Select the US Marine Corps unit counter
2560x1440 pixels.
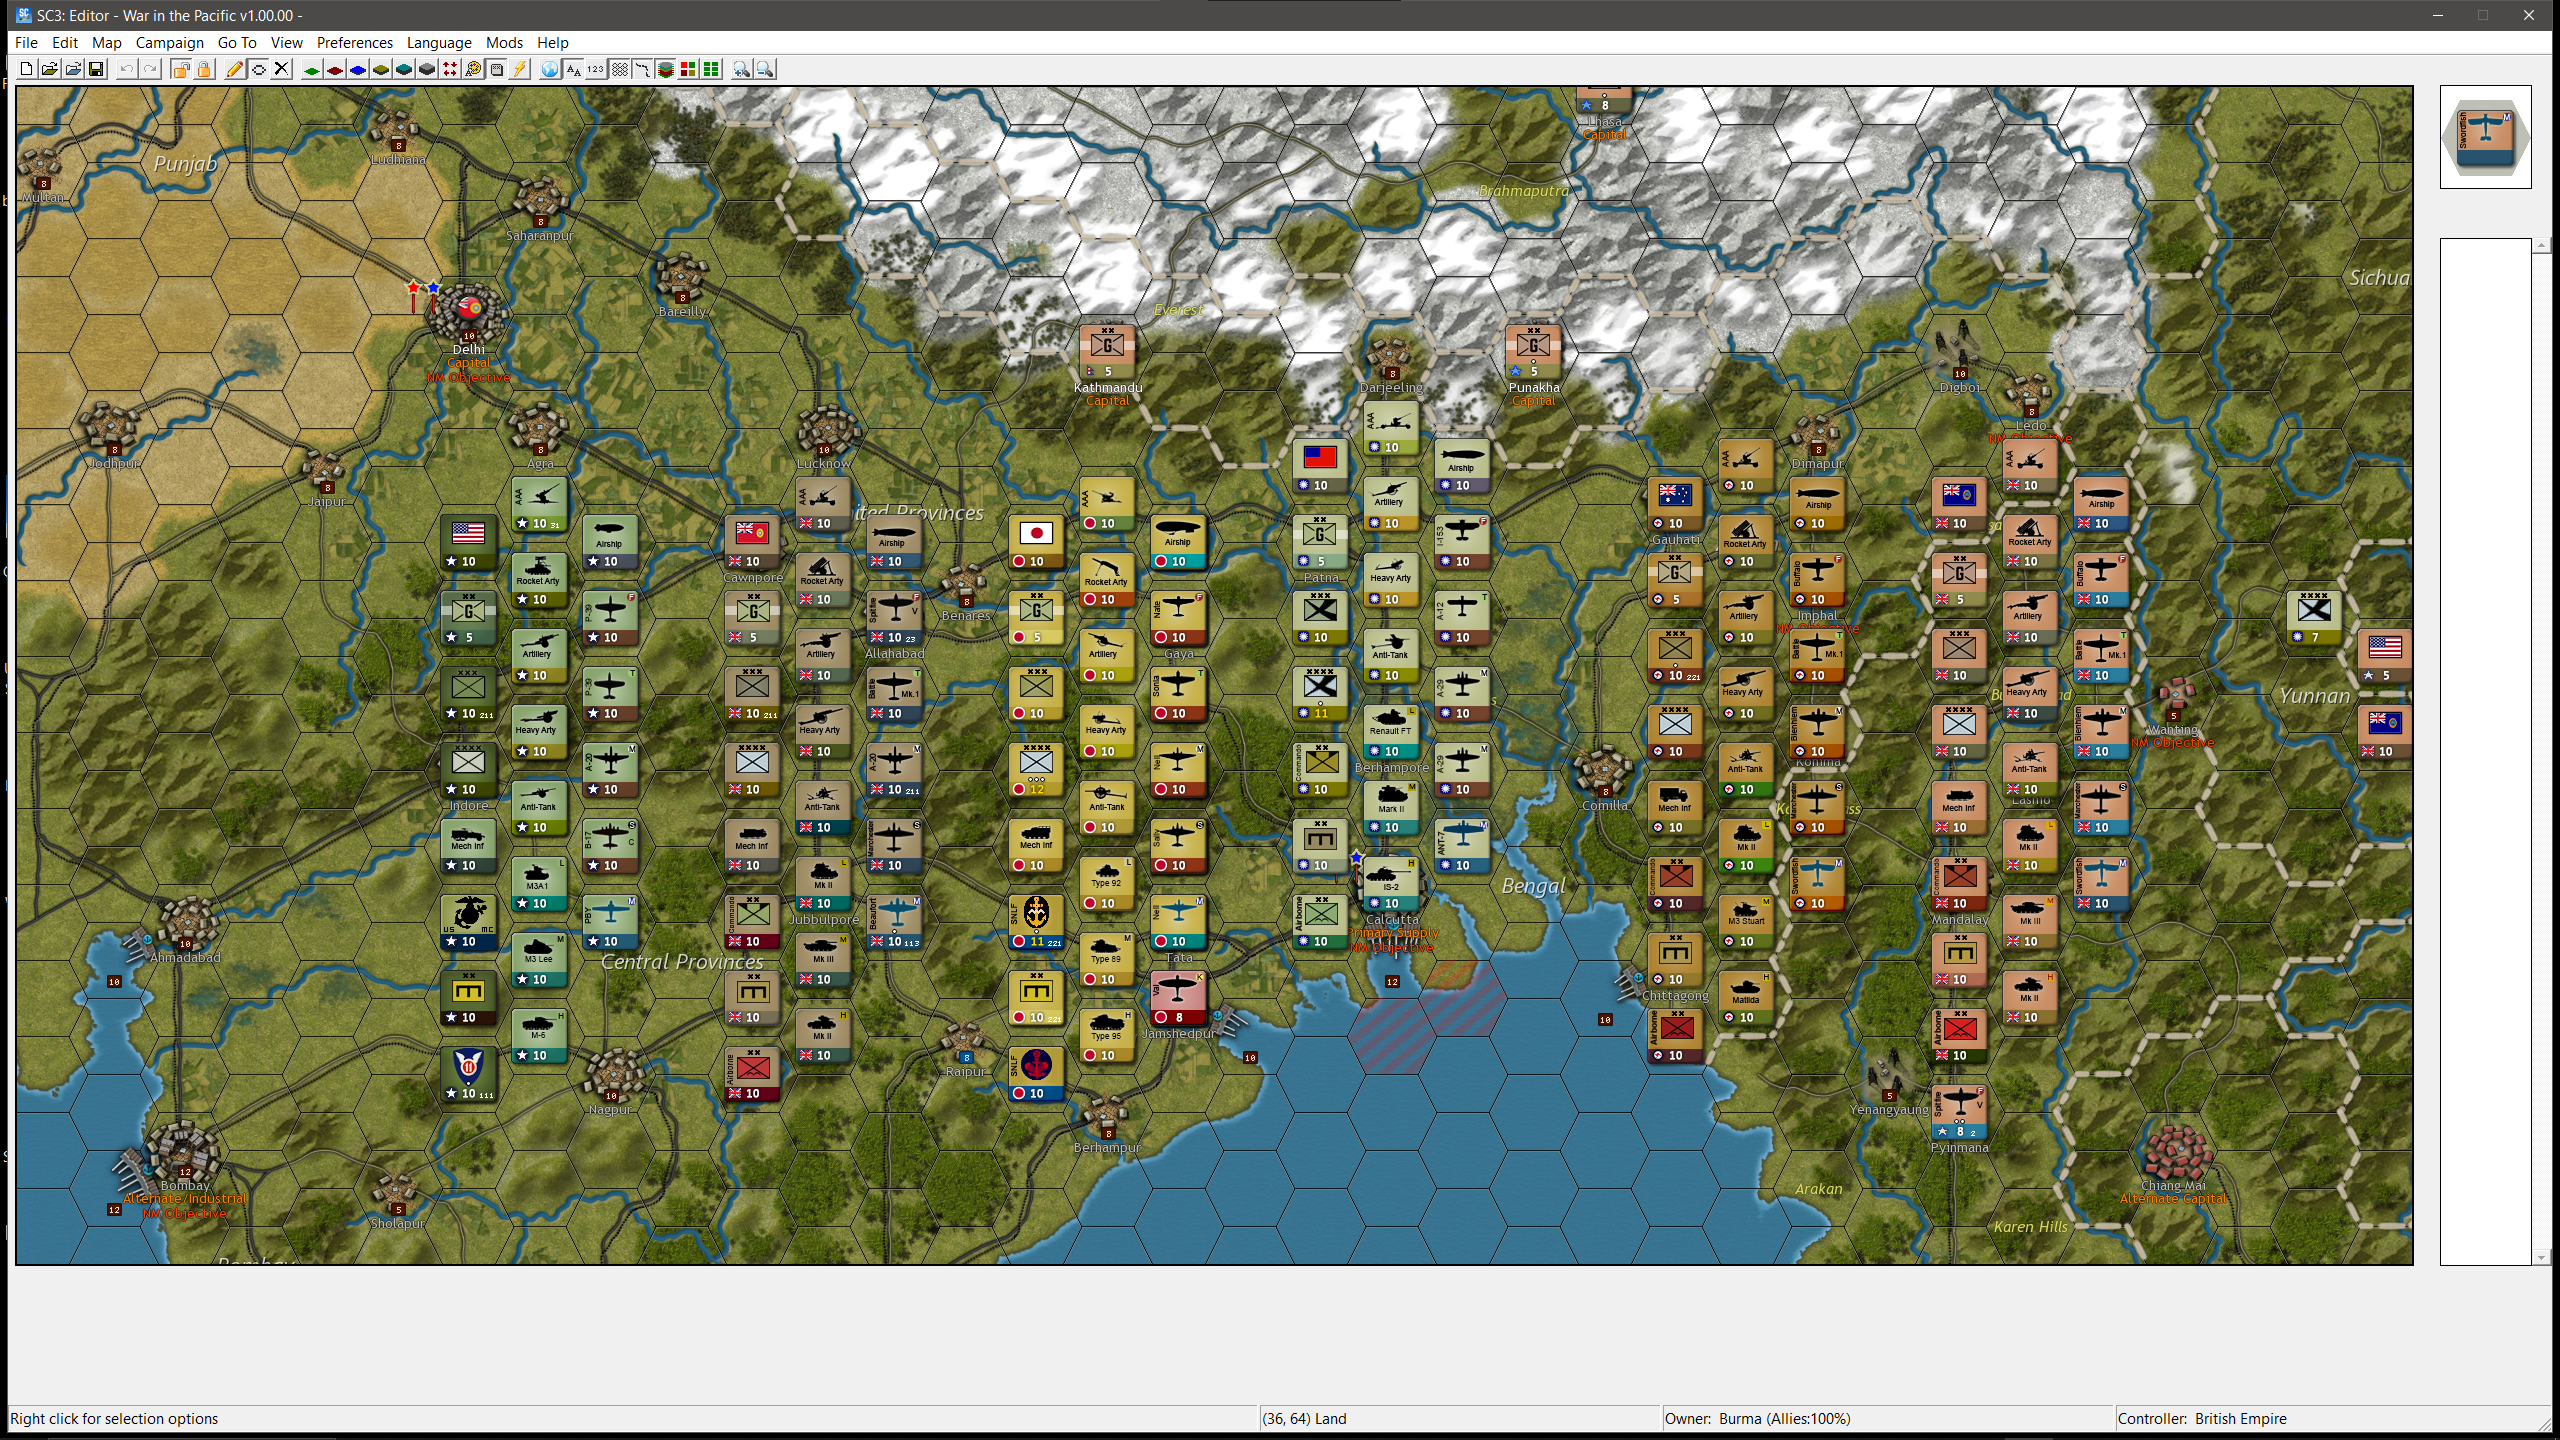pos(468,920)
